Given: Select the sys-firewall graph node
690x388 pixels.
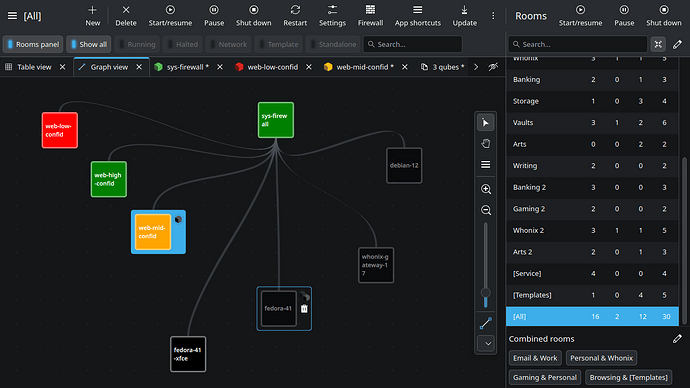Looking at the screenshot, I should point(276,120).
